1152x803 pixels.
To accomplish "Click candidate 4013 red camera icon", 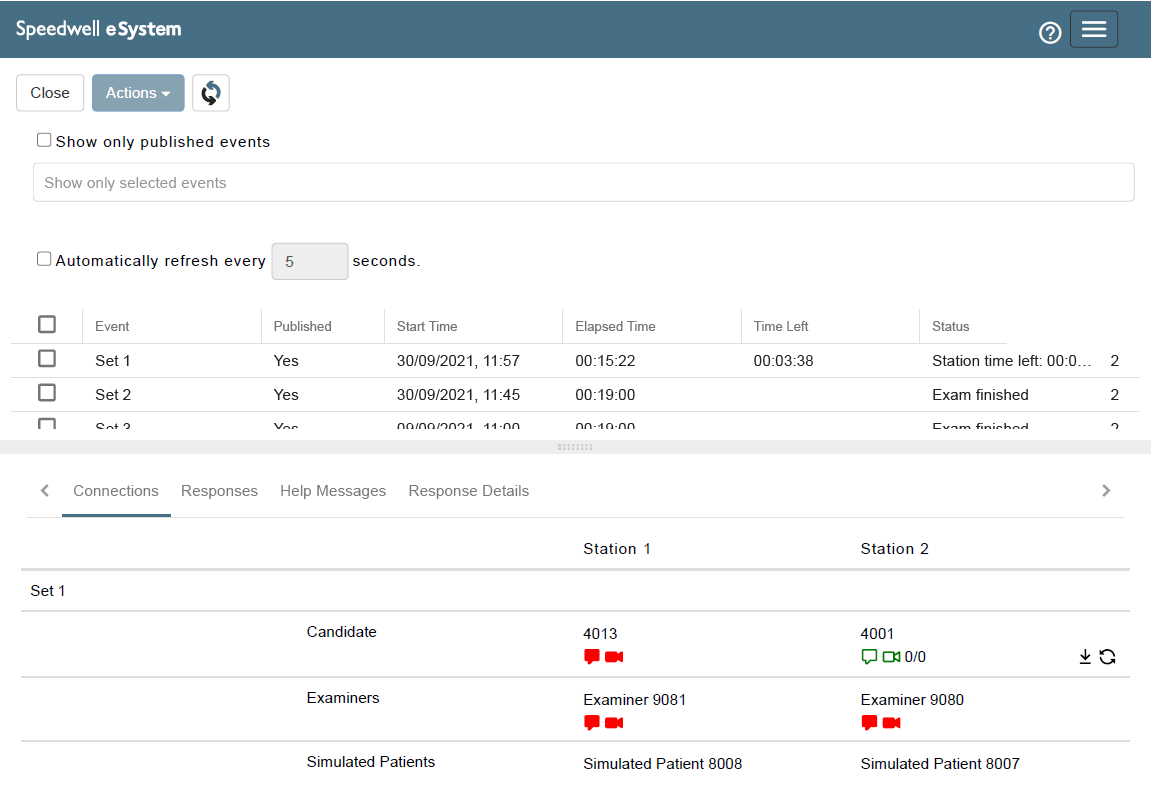I will click(x=614, y=657).
